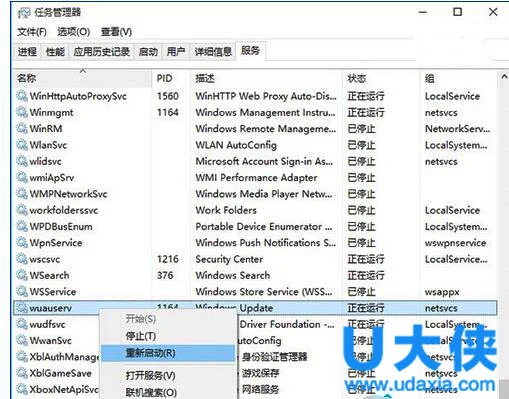This screenshot has width=509, height=399.
Task: Select the WinHttpAutoProxySvc service name
Action: pos(78,96)
